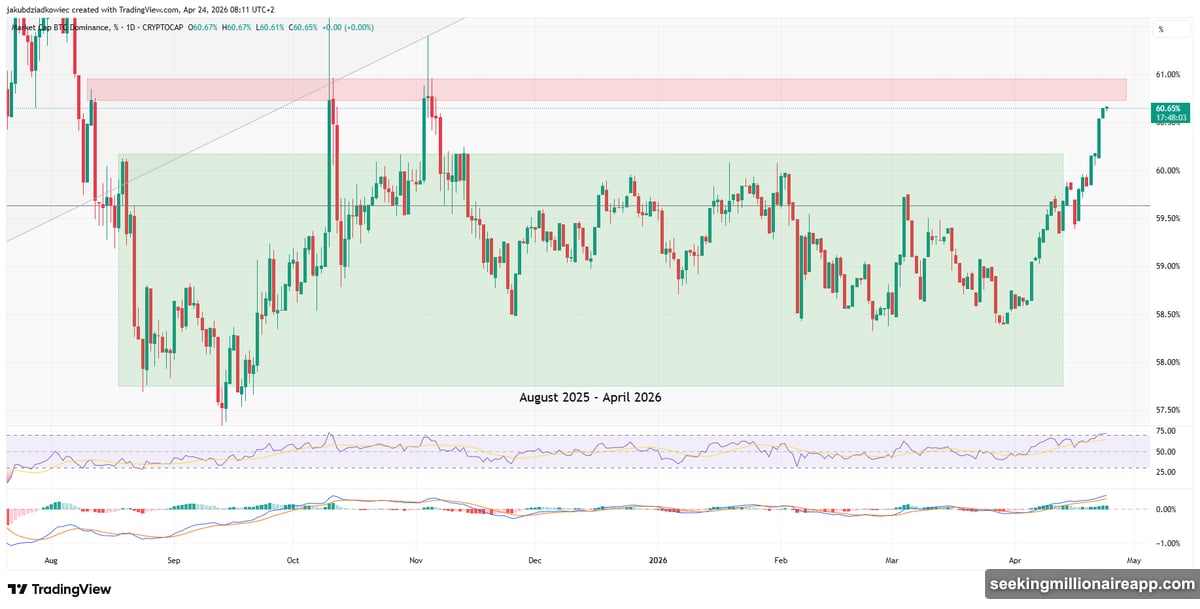
Task: Select the Aug label on the time axis
Action: (x=53, y=561)
